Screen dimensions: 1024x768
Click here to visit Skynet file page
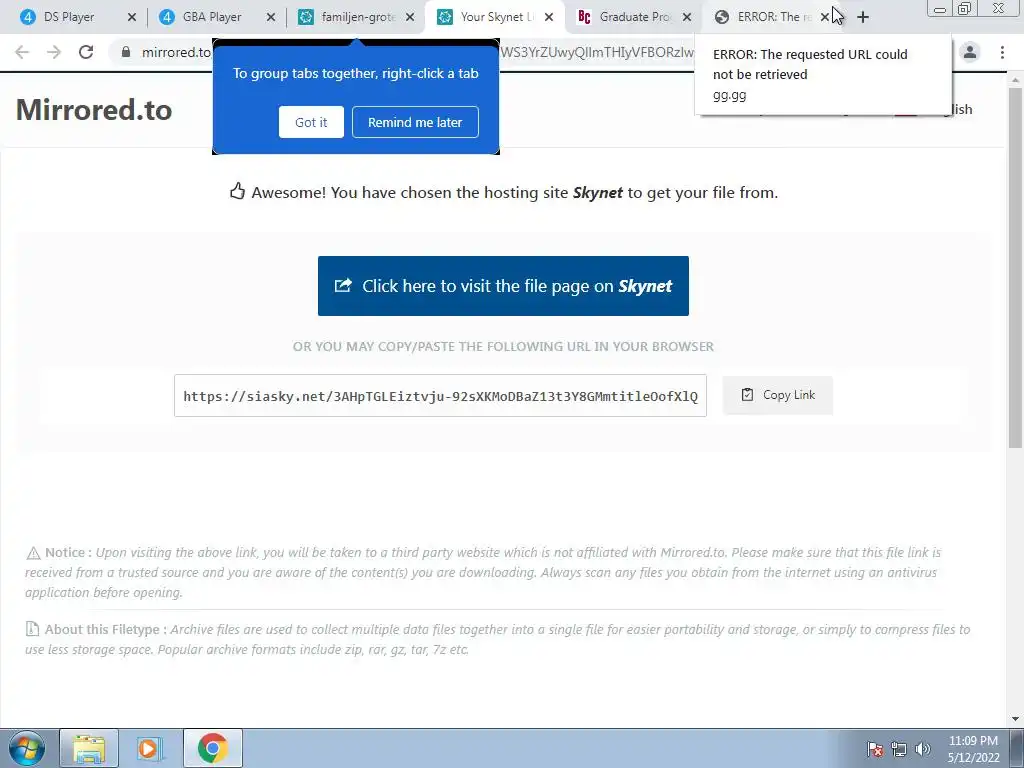pyautogui.click(x=503, y=286)
